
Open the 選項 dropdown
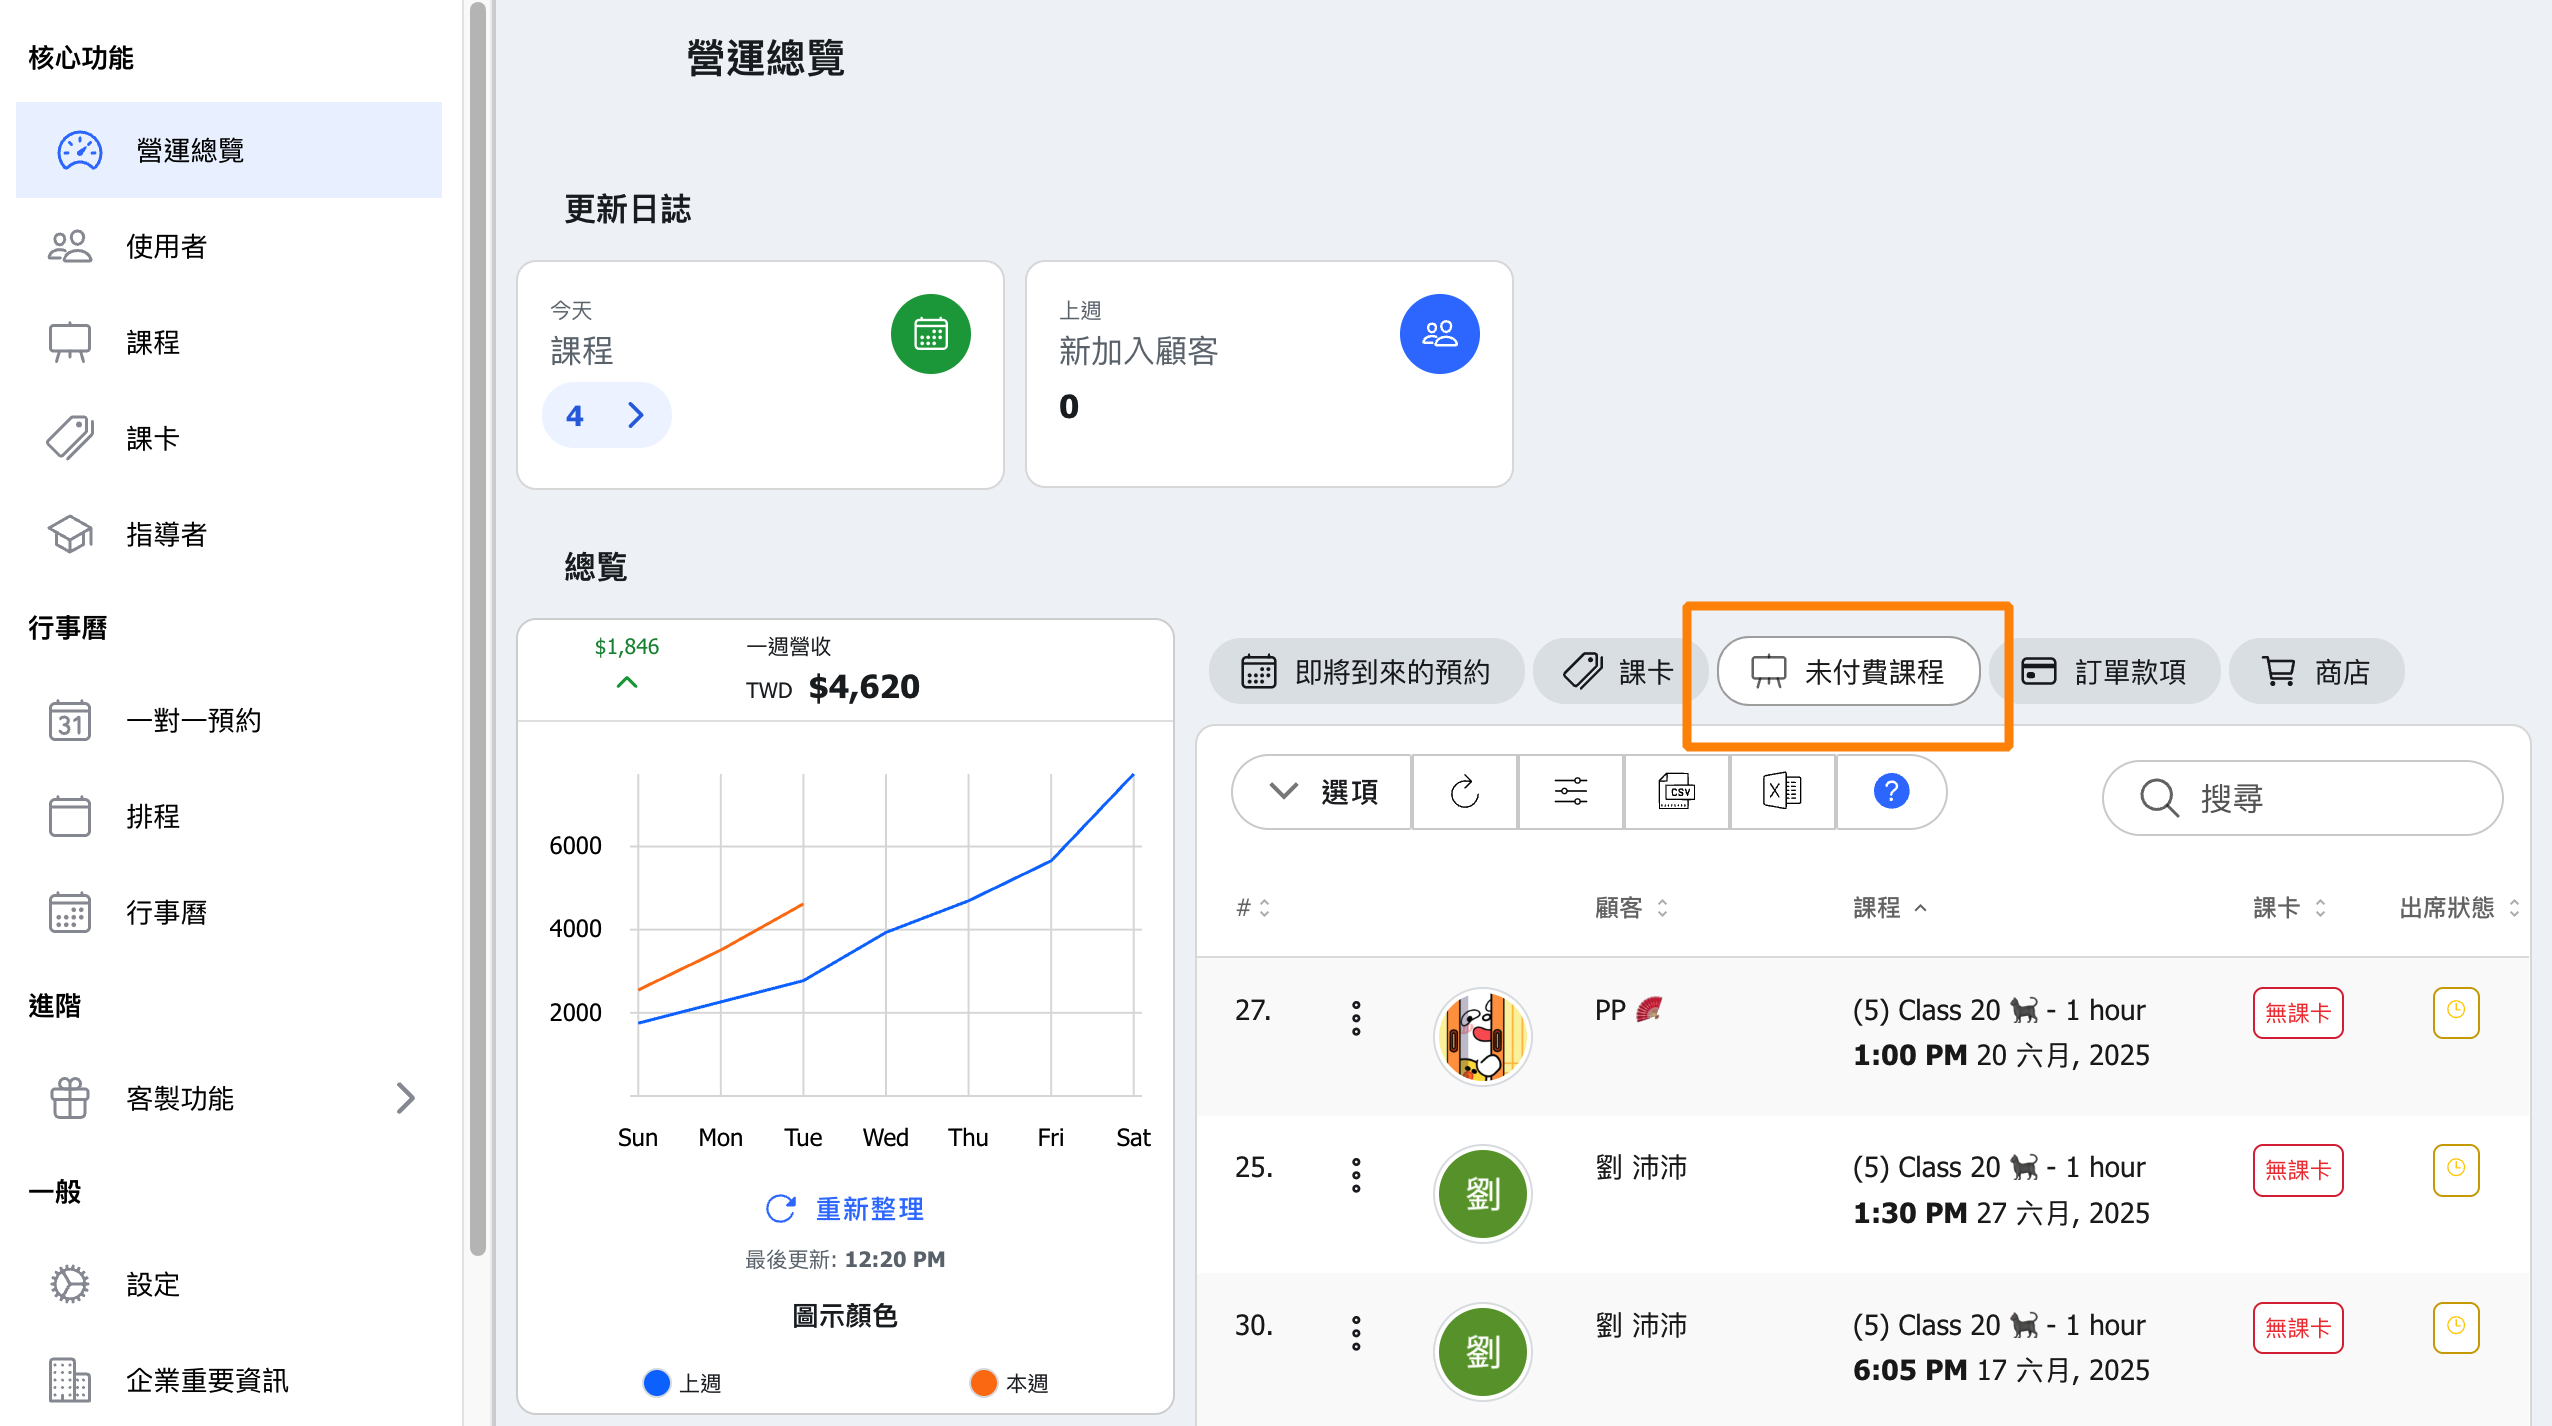1323,792
